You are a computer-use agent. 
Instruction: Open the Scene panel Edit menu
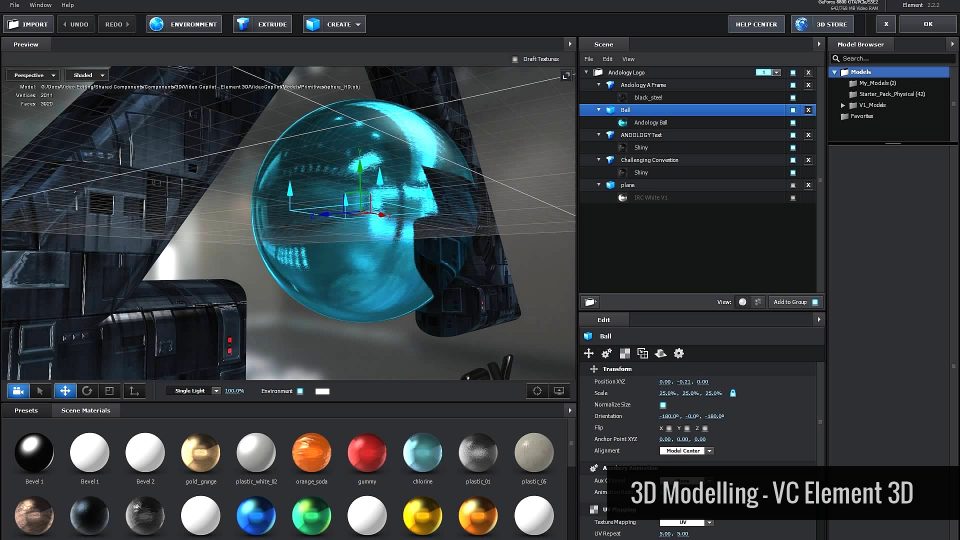[x=607, y=59]
